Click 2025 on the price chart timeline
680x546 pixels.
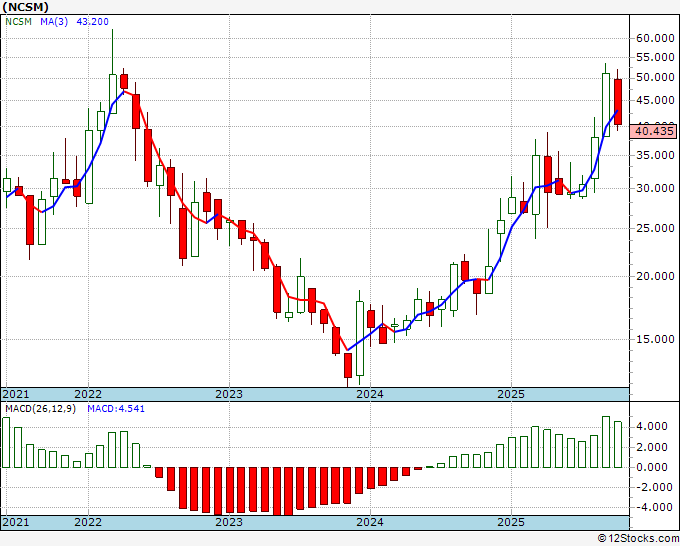[x=511, y=394]
